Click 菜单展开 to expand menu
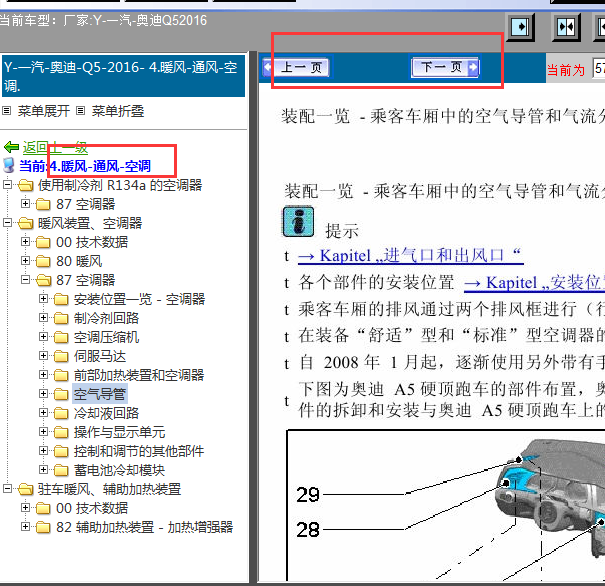The width and height of the screenshot is (605, 586). (x=44, y=111)
